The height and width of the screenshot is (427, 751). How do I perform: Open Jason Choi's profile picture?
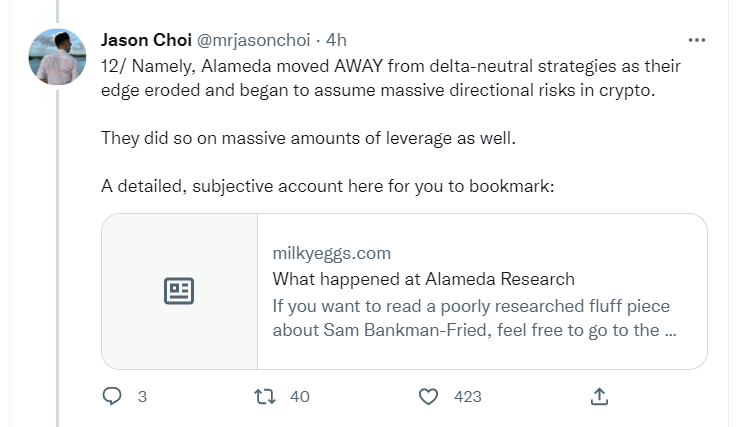[57, 56]
